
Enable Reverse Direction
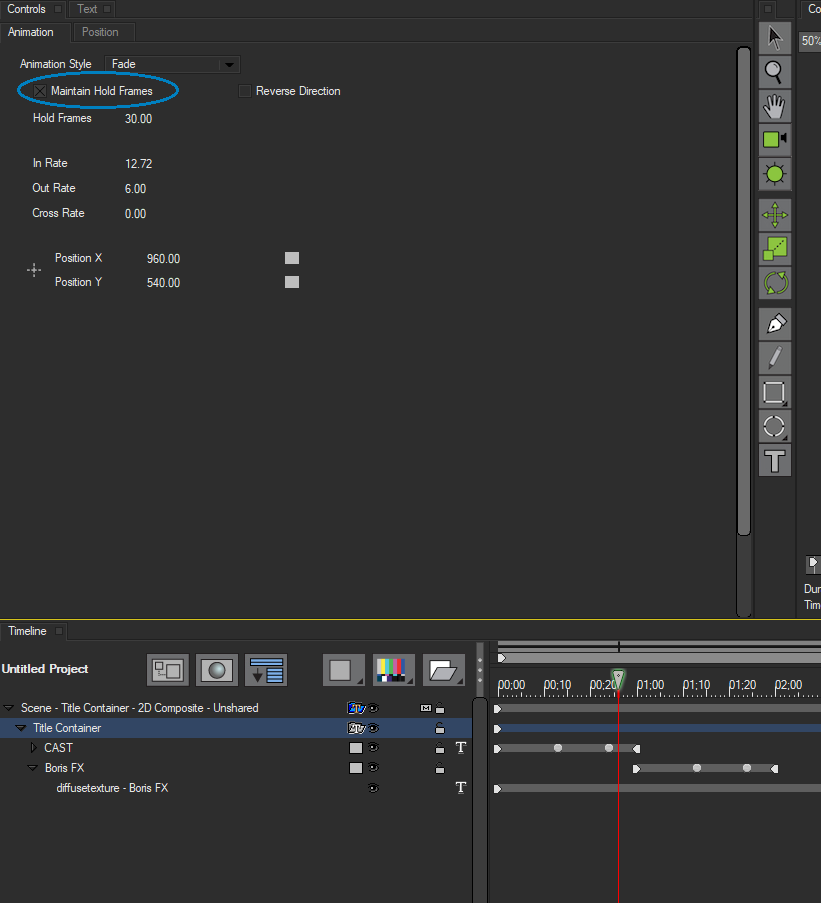pyautogui.click(x=245, y=91)
